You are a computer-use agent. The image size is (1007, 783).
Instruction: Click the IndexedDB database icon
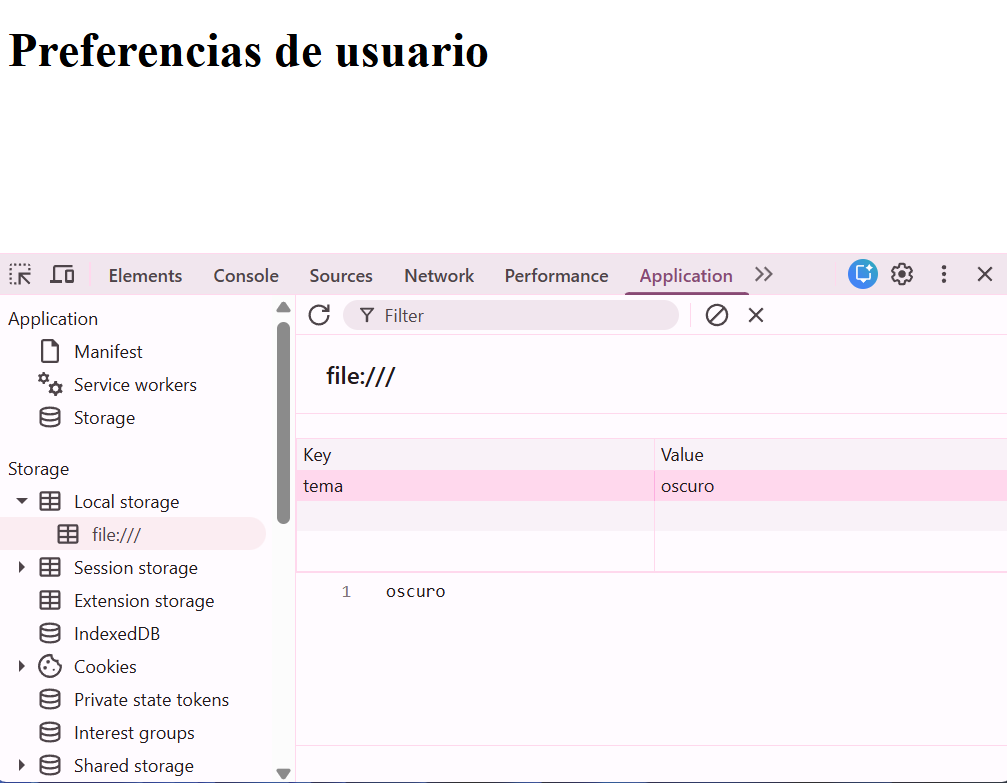click(x=49, y=633)
